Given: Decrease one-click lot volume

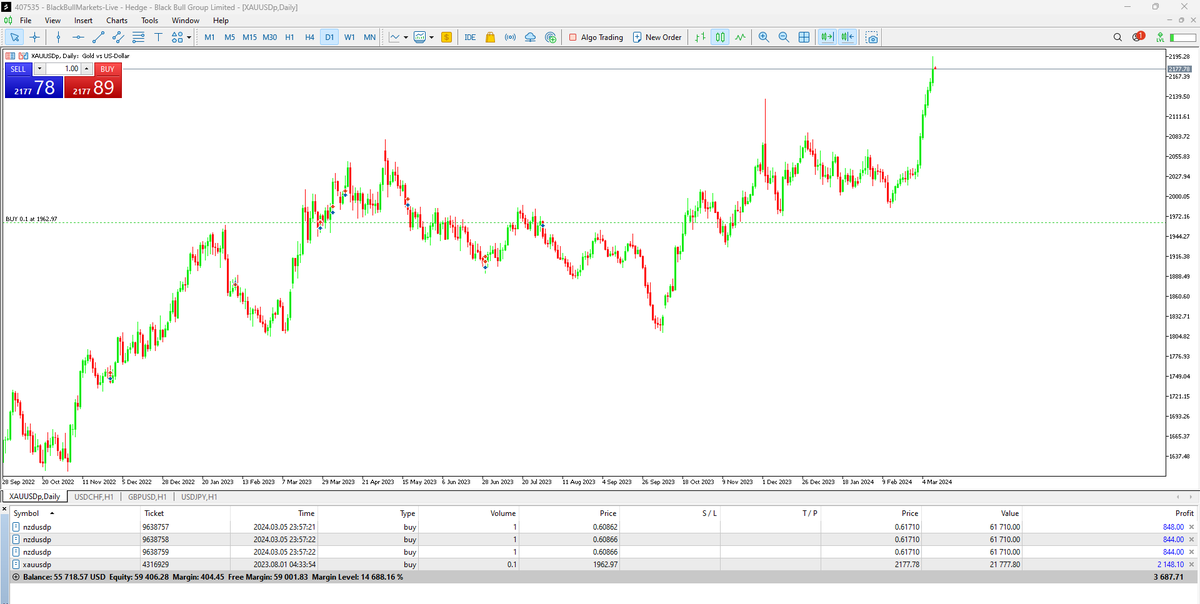Looking at the screenshot, I should coord(39,69).
